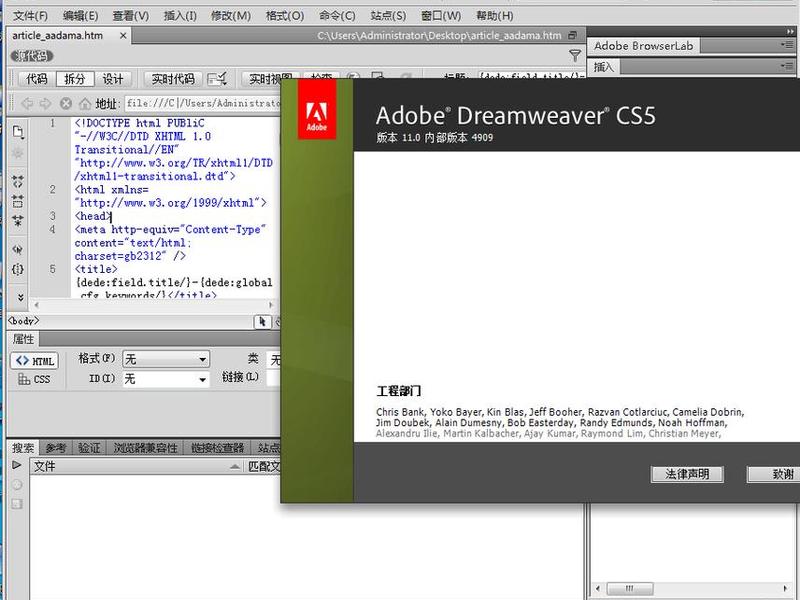This screenshot has height=600, width=800.
Task: Open the 插入(I) menu in menu bar
Action: tap(180, 16)
